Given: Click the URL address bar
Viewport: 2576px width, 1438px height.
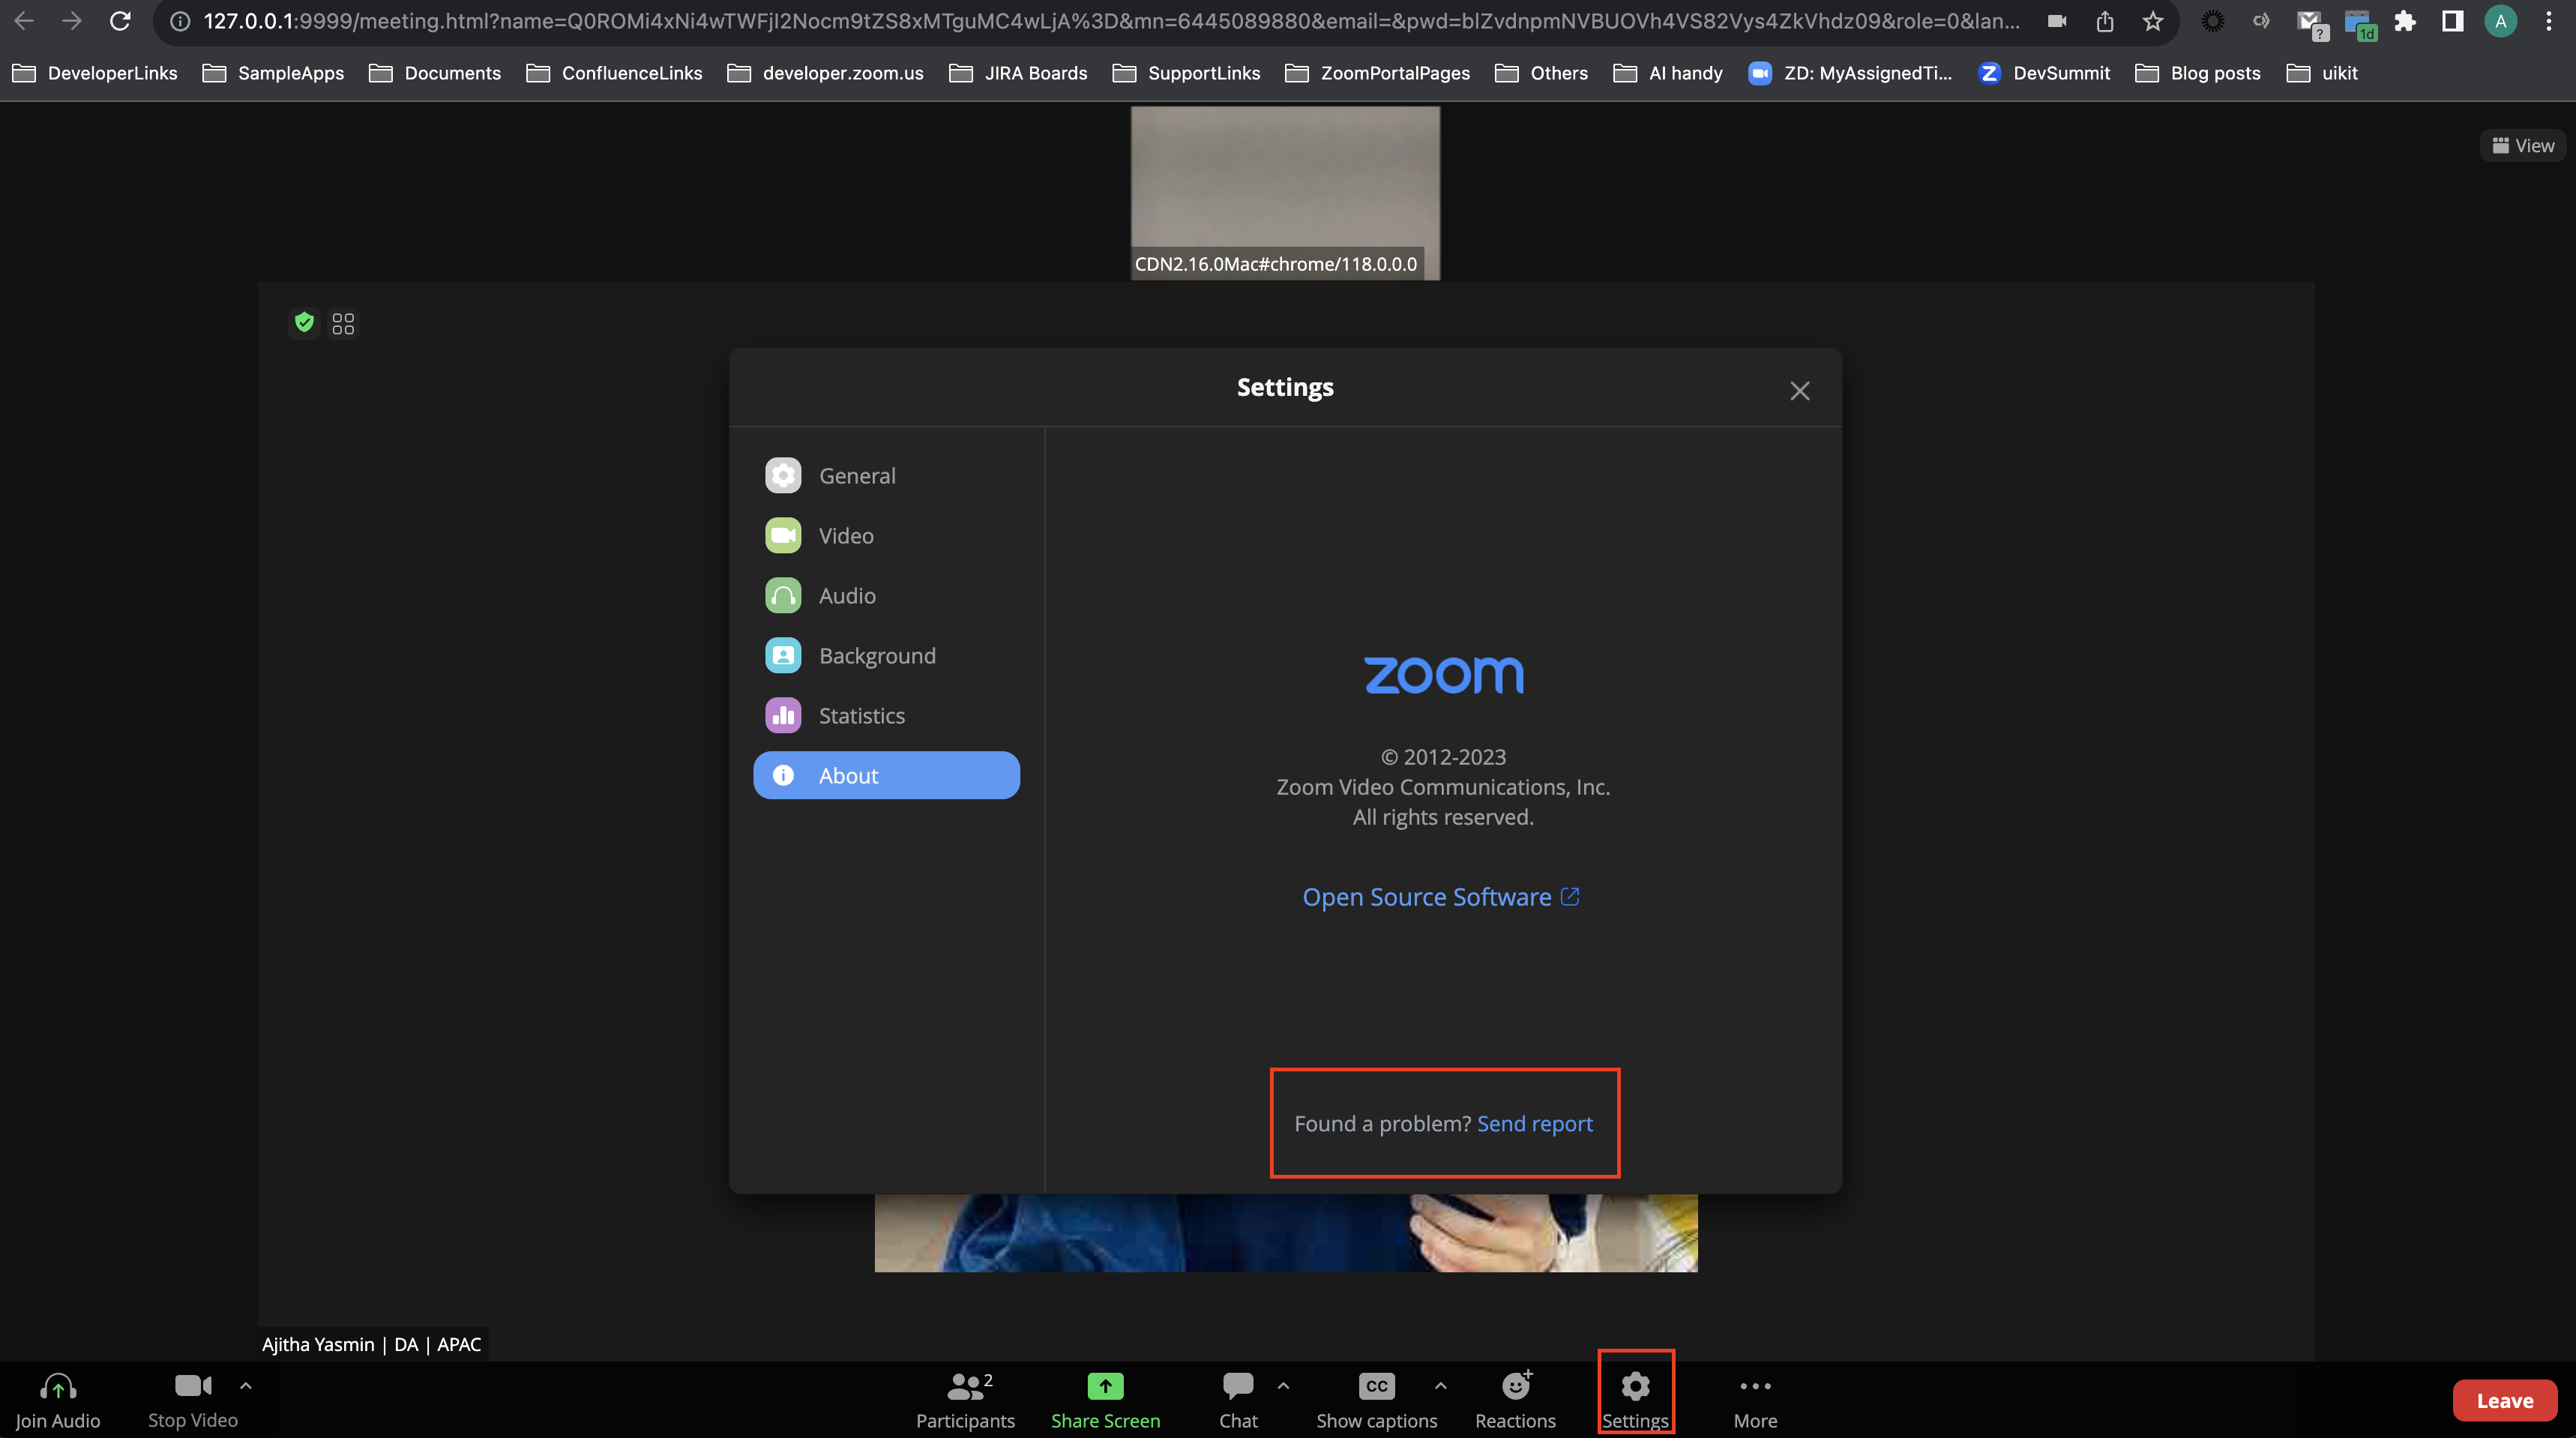Looking at the screenshot, I should tap(1110, 21).
